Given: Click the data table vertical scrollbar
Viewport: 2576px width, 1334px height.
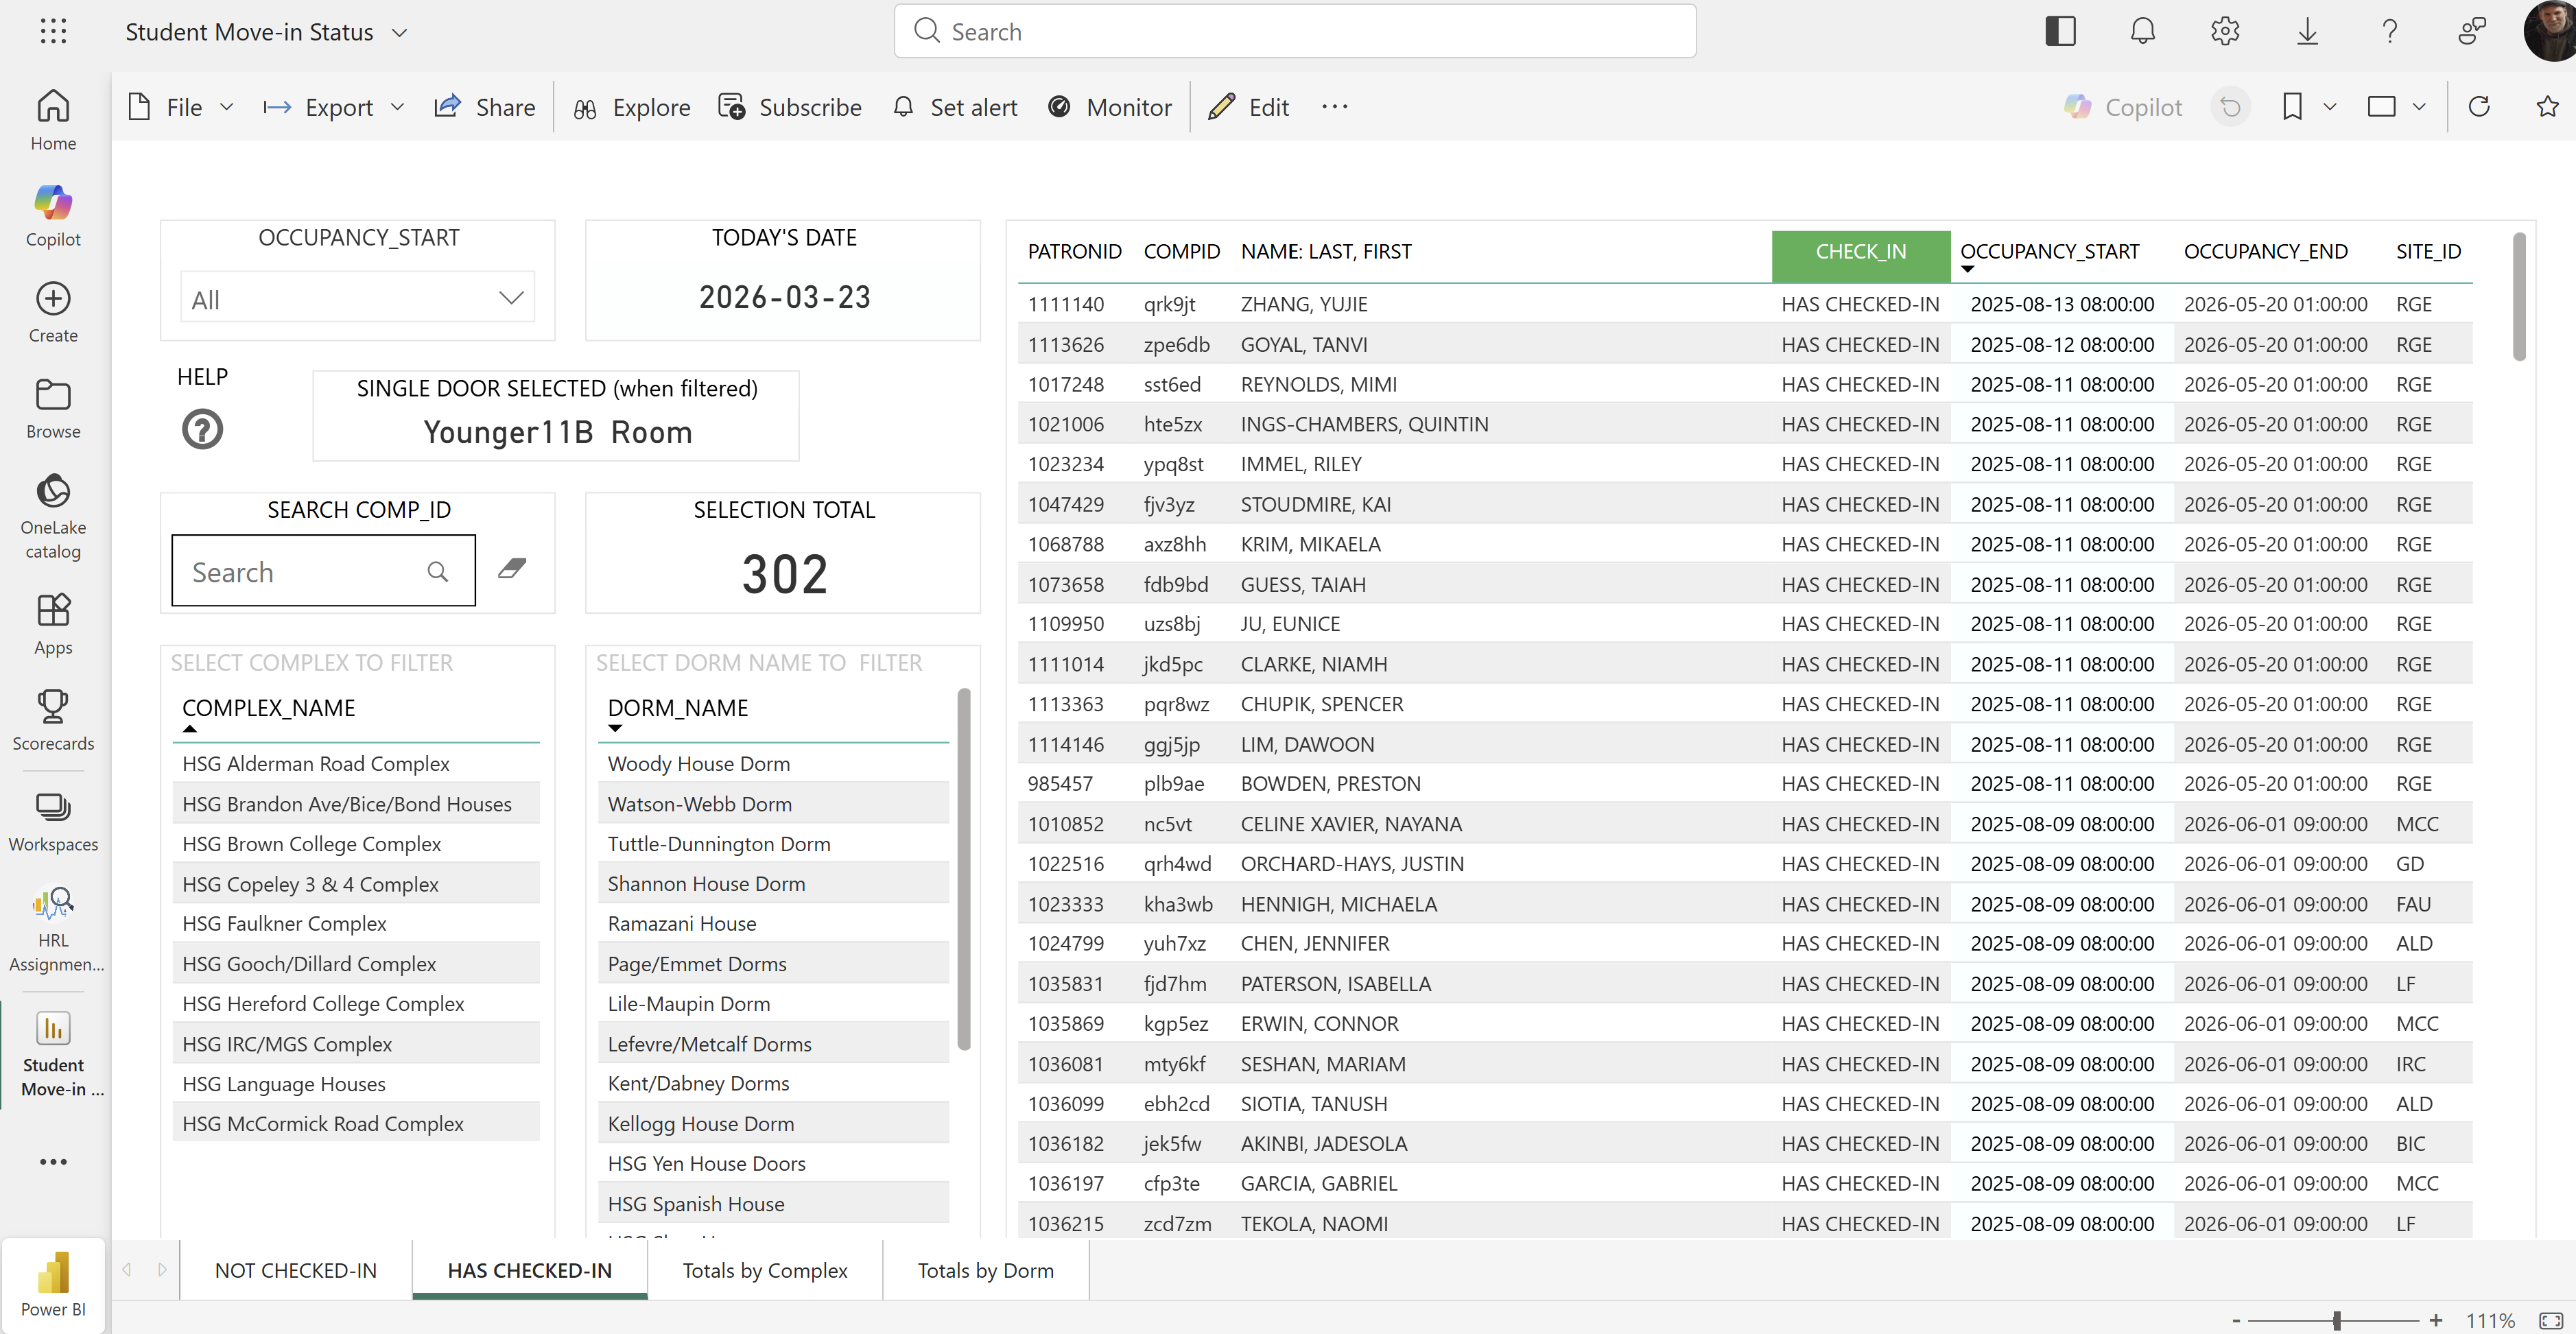Looking at the screenshot, I should 2519,296.
